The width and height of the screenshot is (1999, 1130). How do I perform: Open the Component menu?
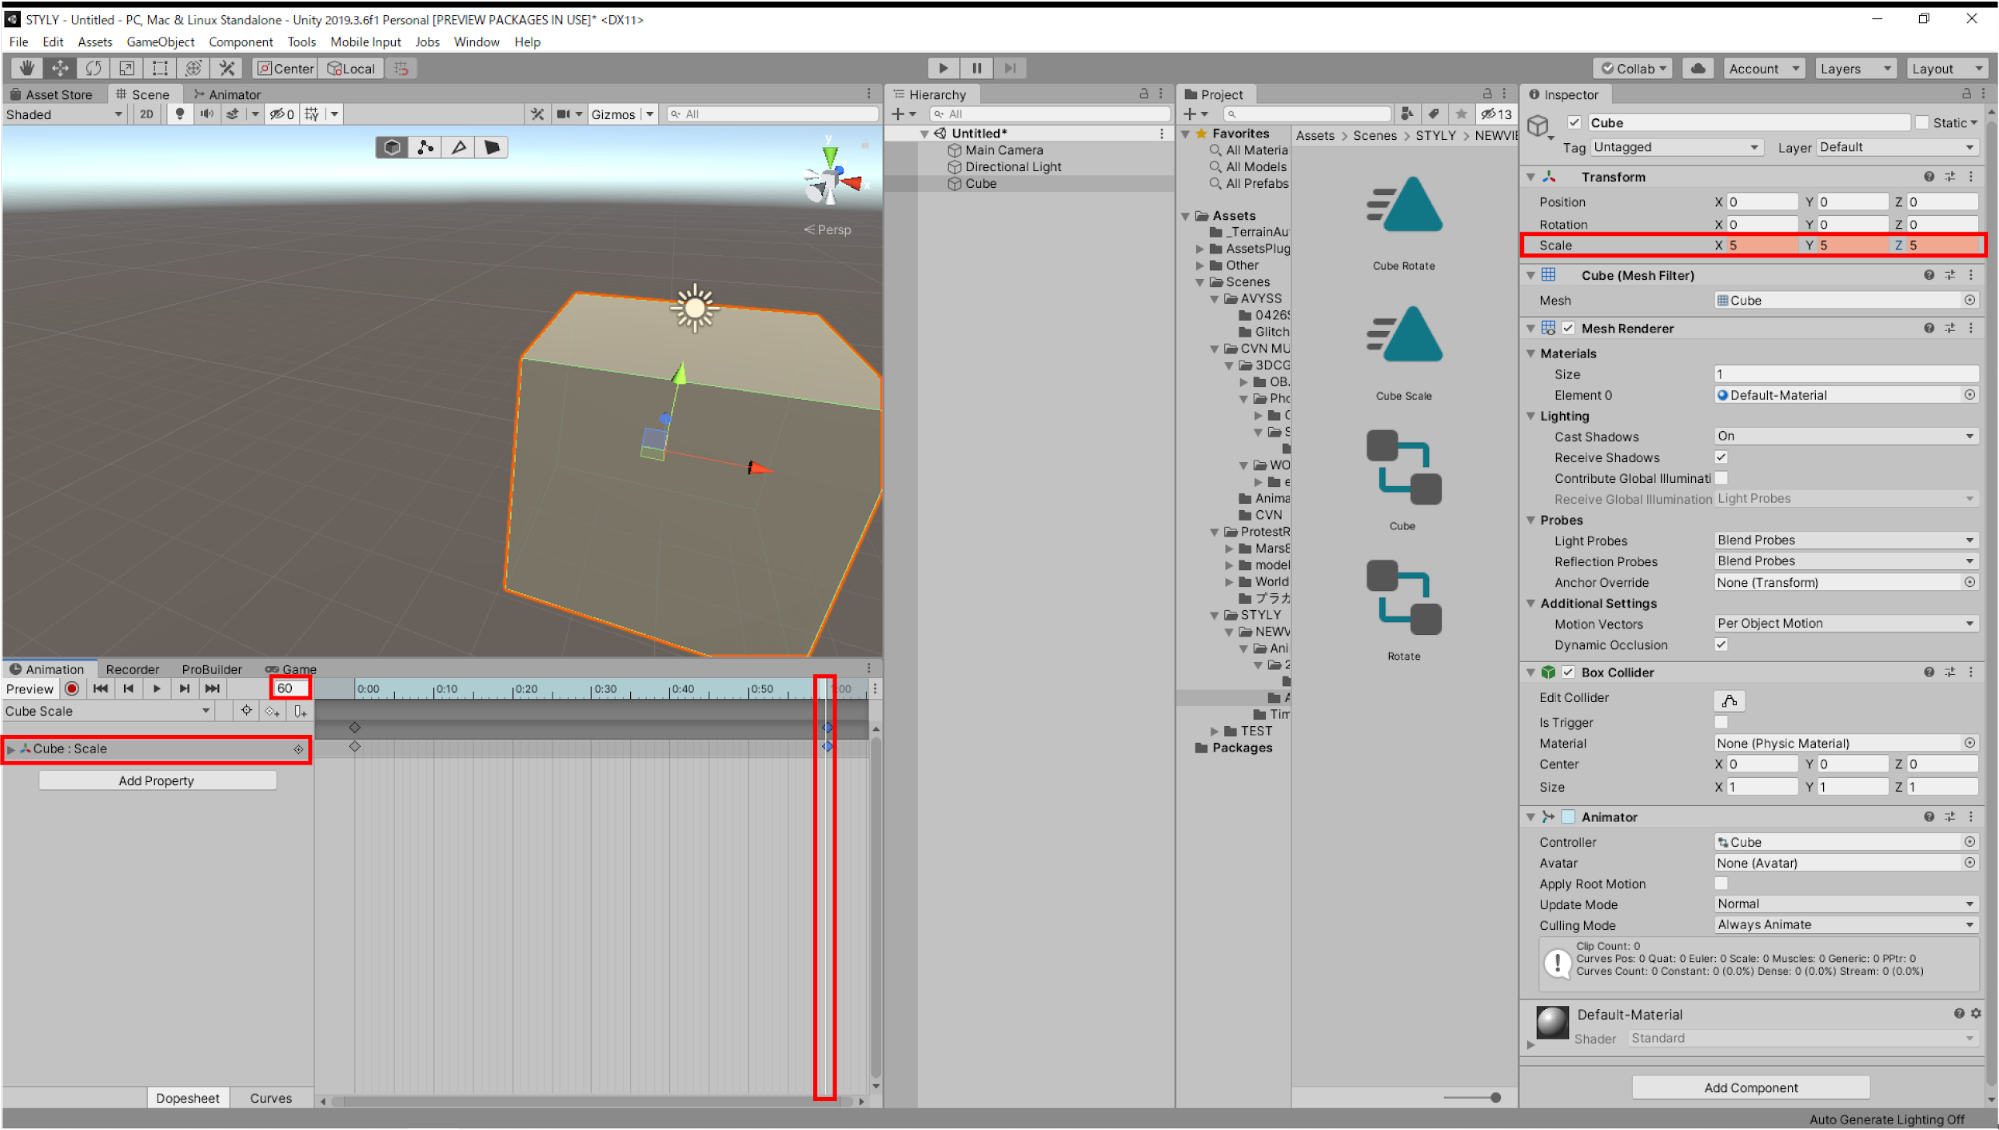[240, 42]
